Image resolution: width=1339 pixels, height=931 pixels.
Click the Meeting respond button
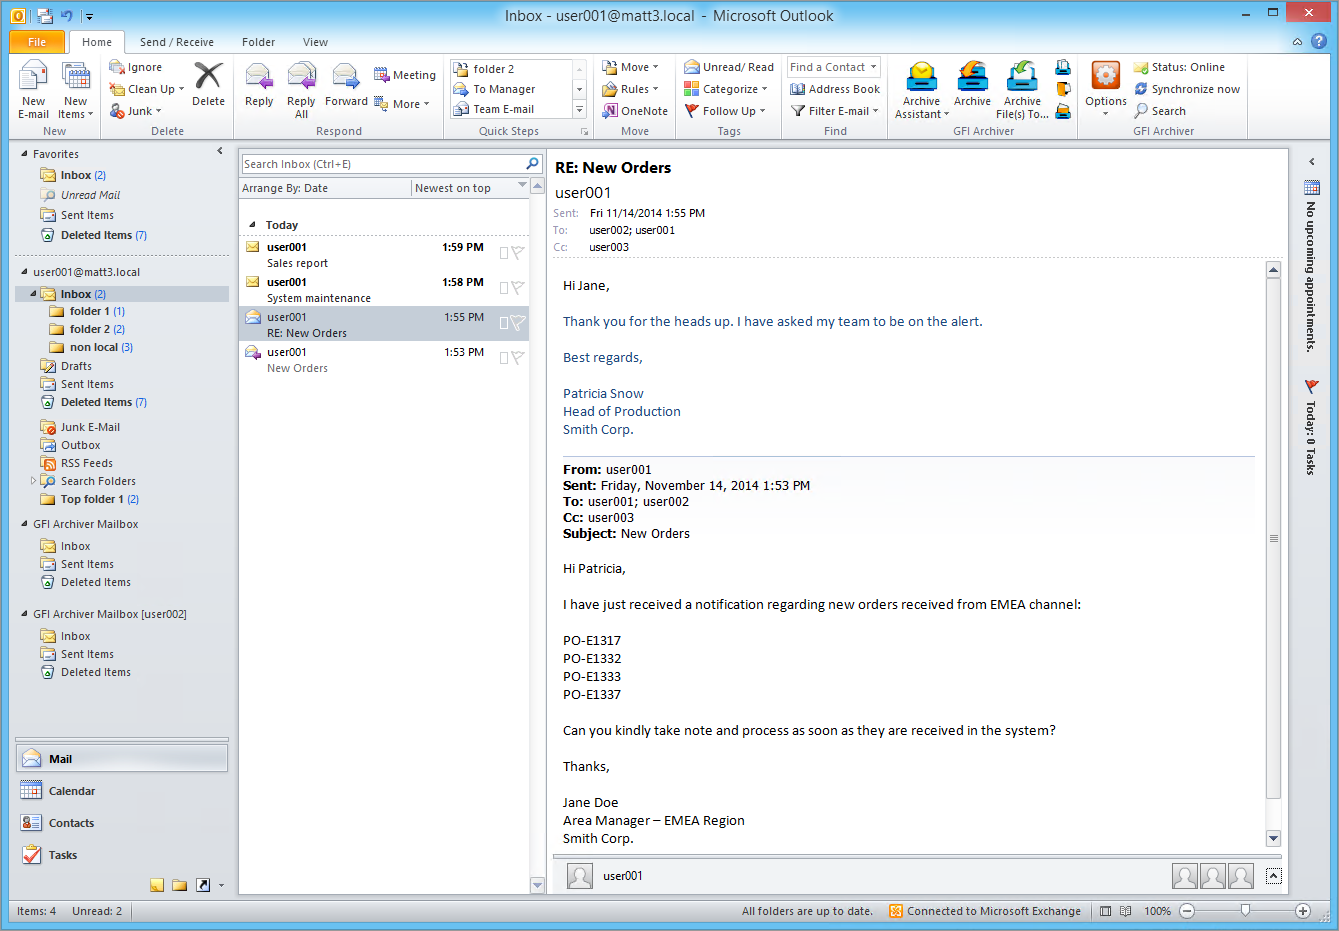tap(405, 75)
